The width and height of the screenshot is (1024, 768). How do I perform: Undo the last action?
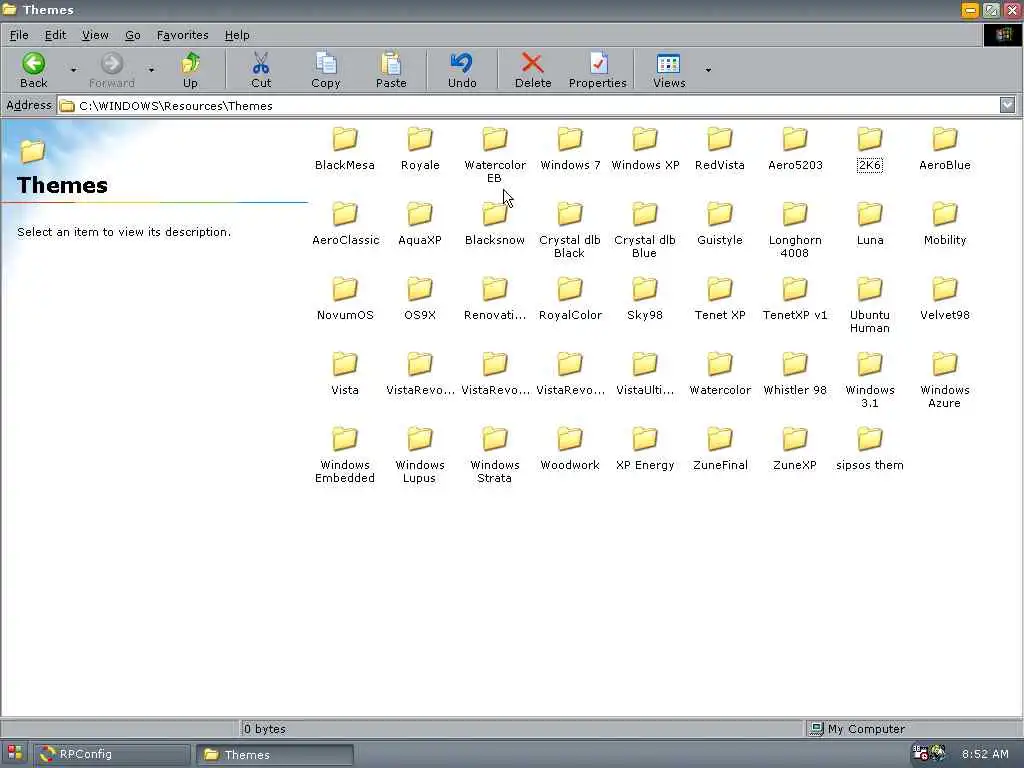pyautogui.click(x=462, y=70)
